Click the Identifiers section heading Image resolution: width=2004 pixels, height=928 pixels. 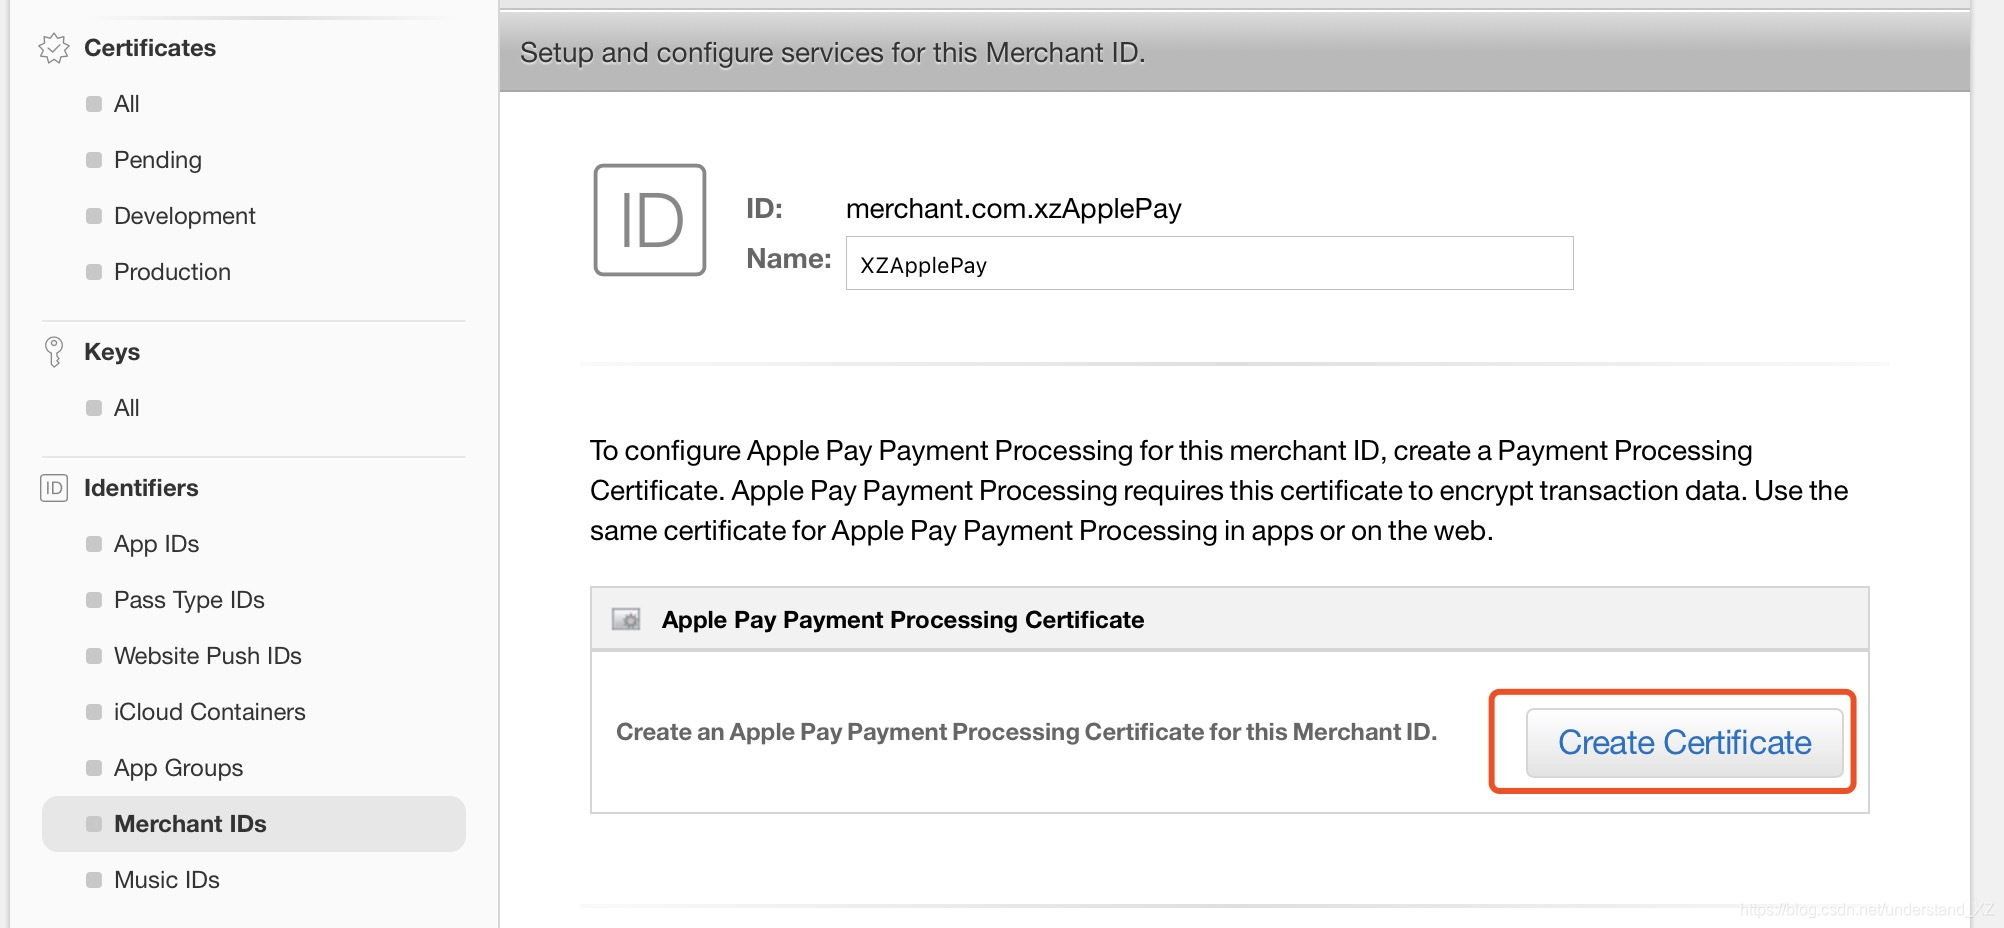click(141, 488)
